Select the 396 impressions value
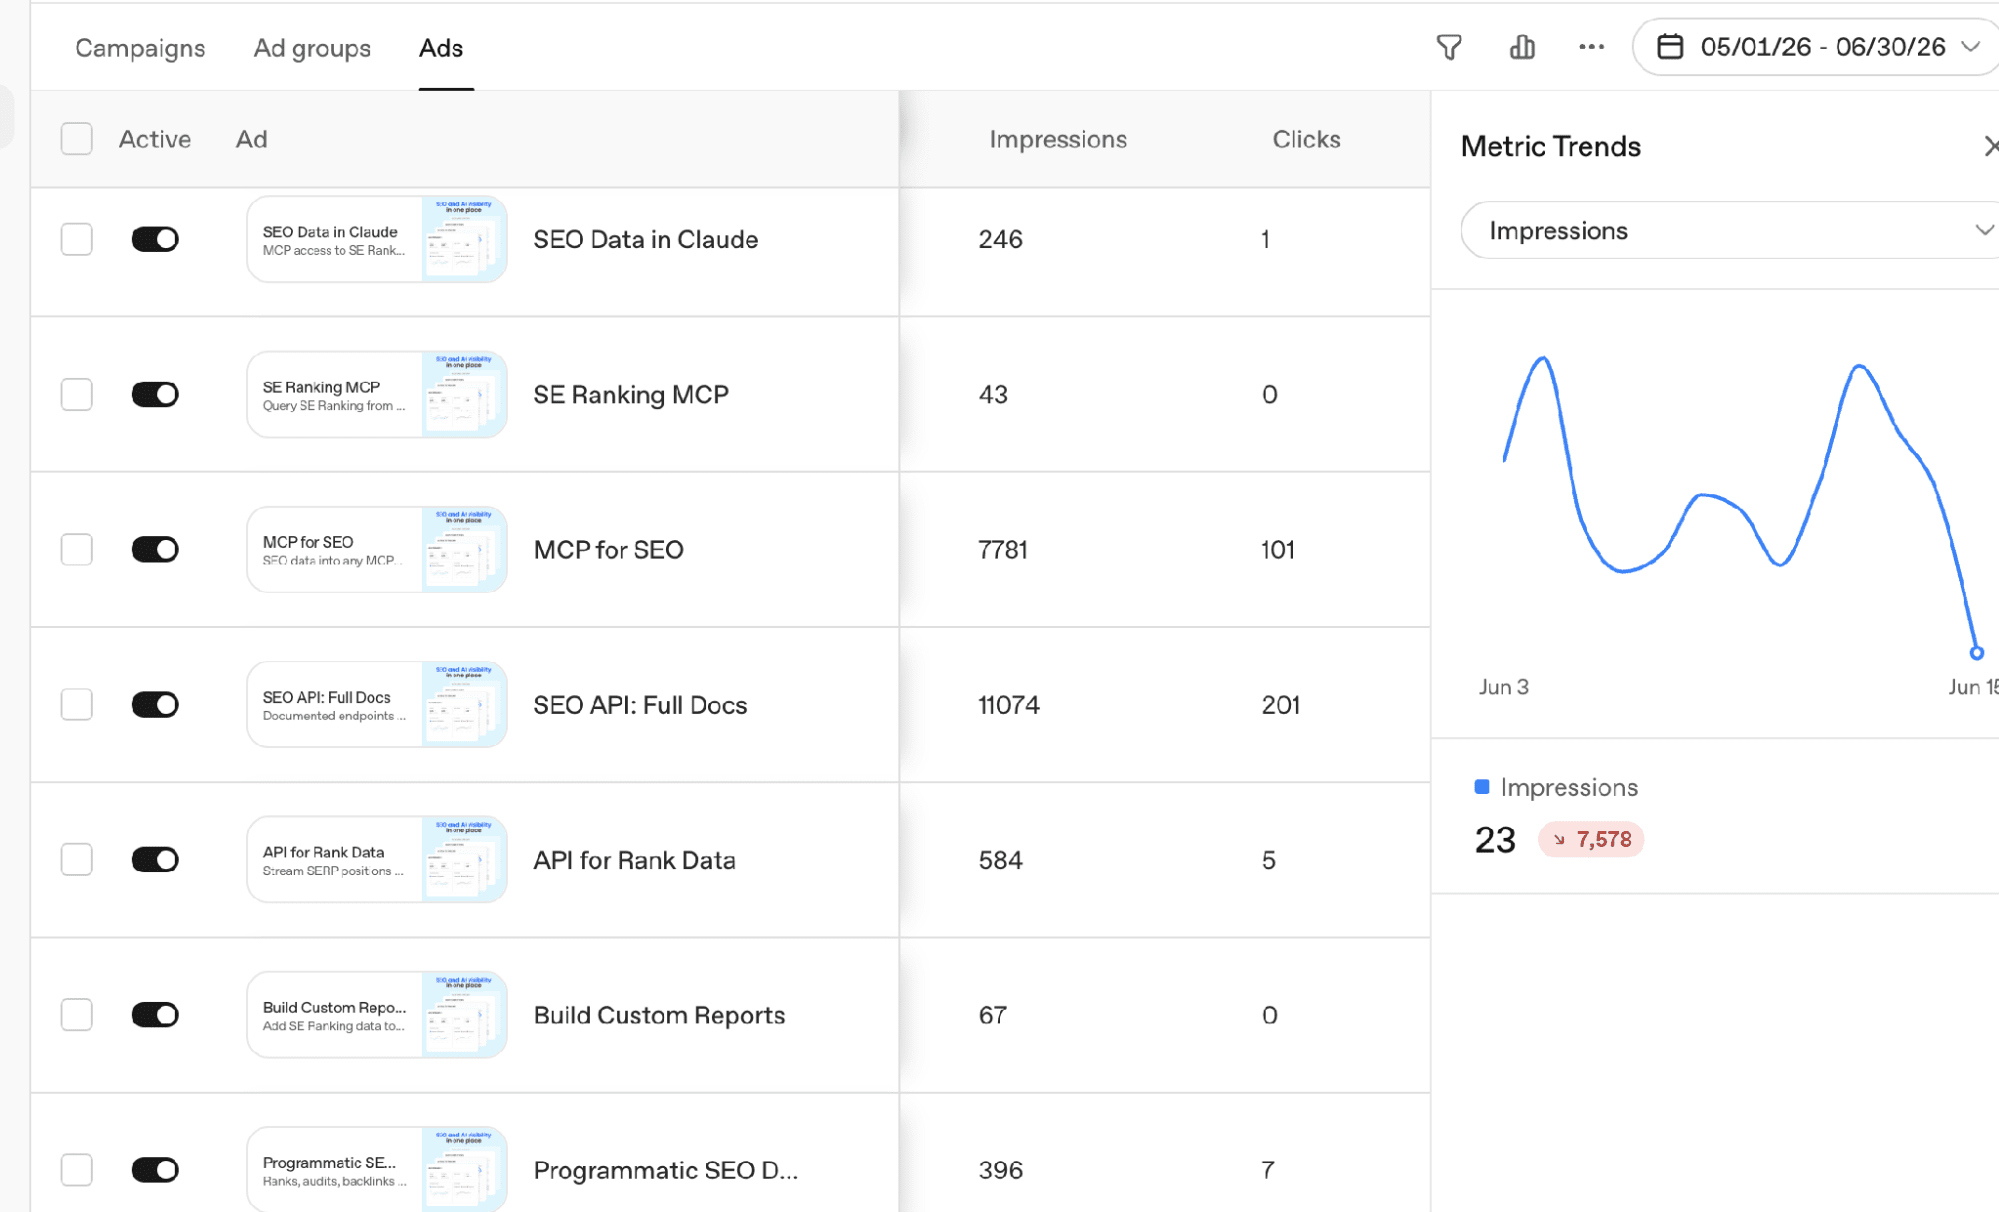Image resolution: width=1999 pixels, height=1212 pixels. (x=1001, y=1170)
